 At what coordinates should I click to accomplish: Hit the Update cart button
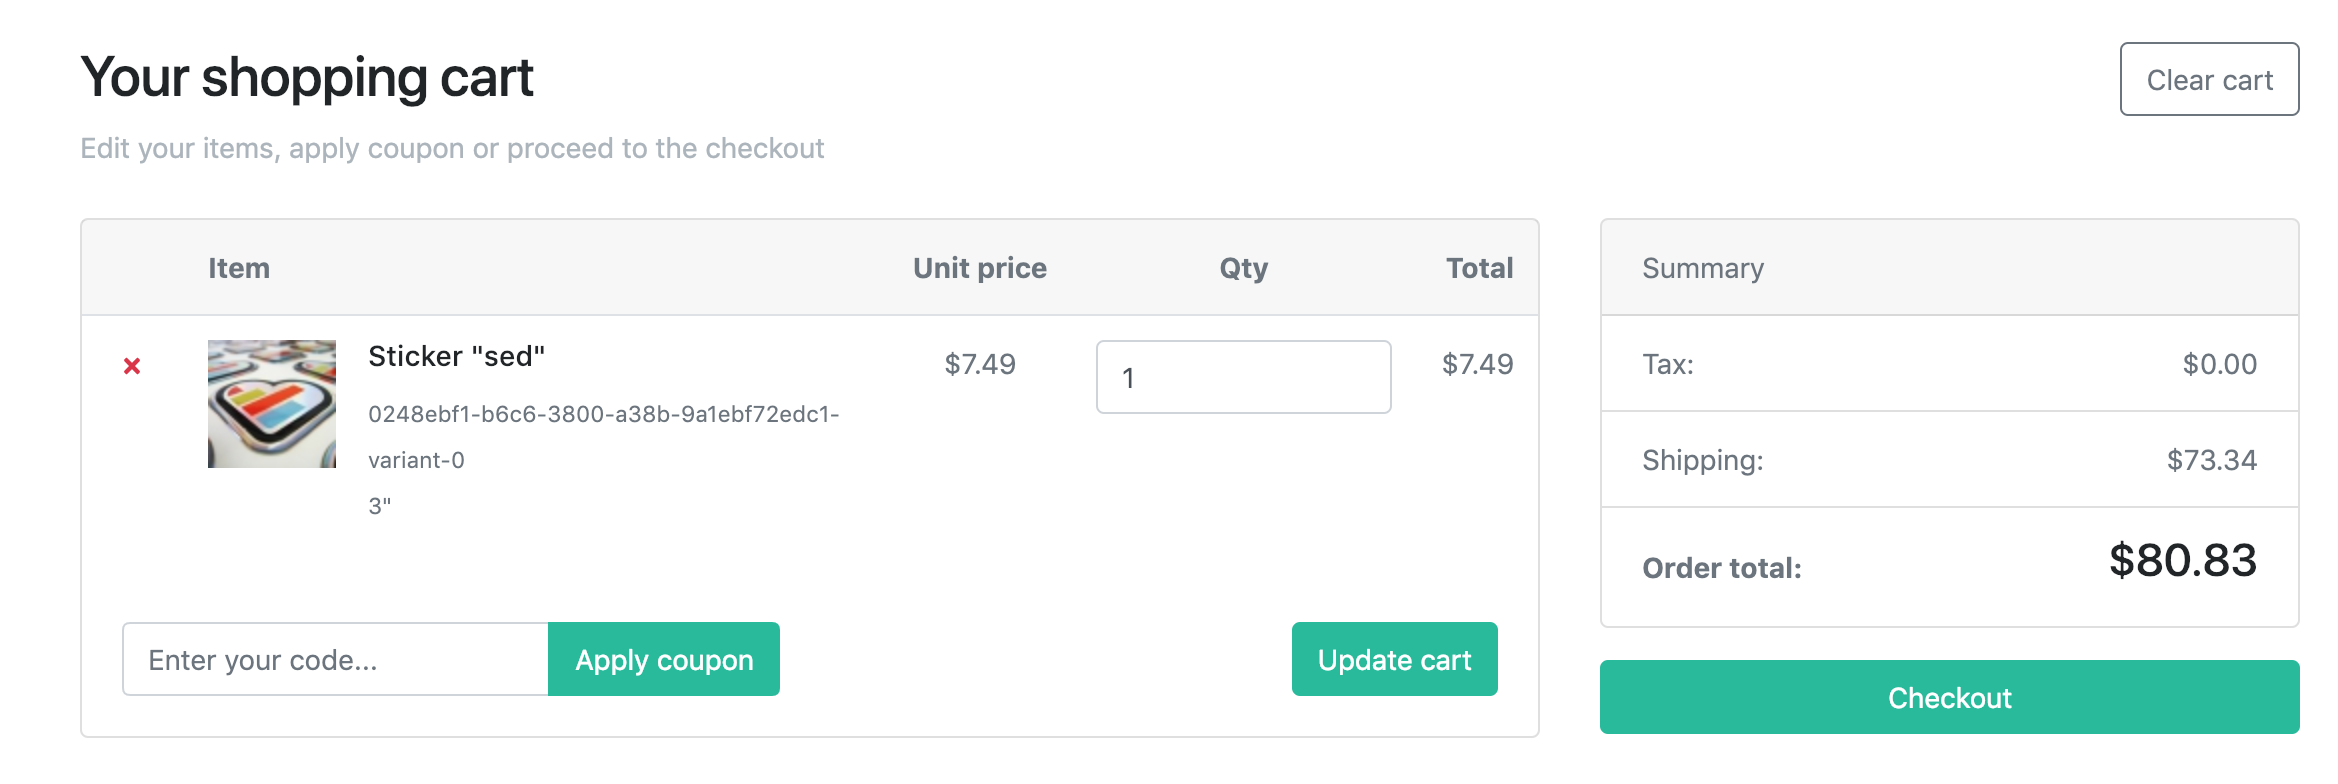1394,659
